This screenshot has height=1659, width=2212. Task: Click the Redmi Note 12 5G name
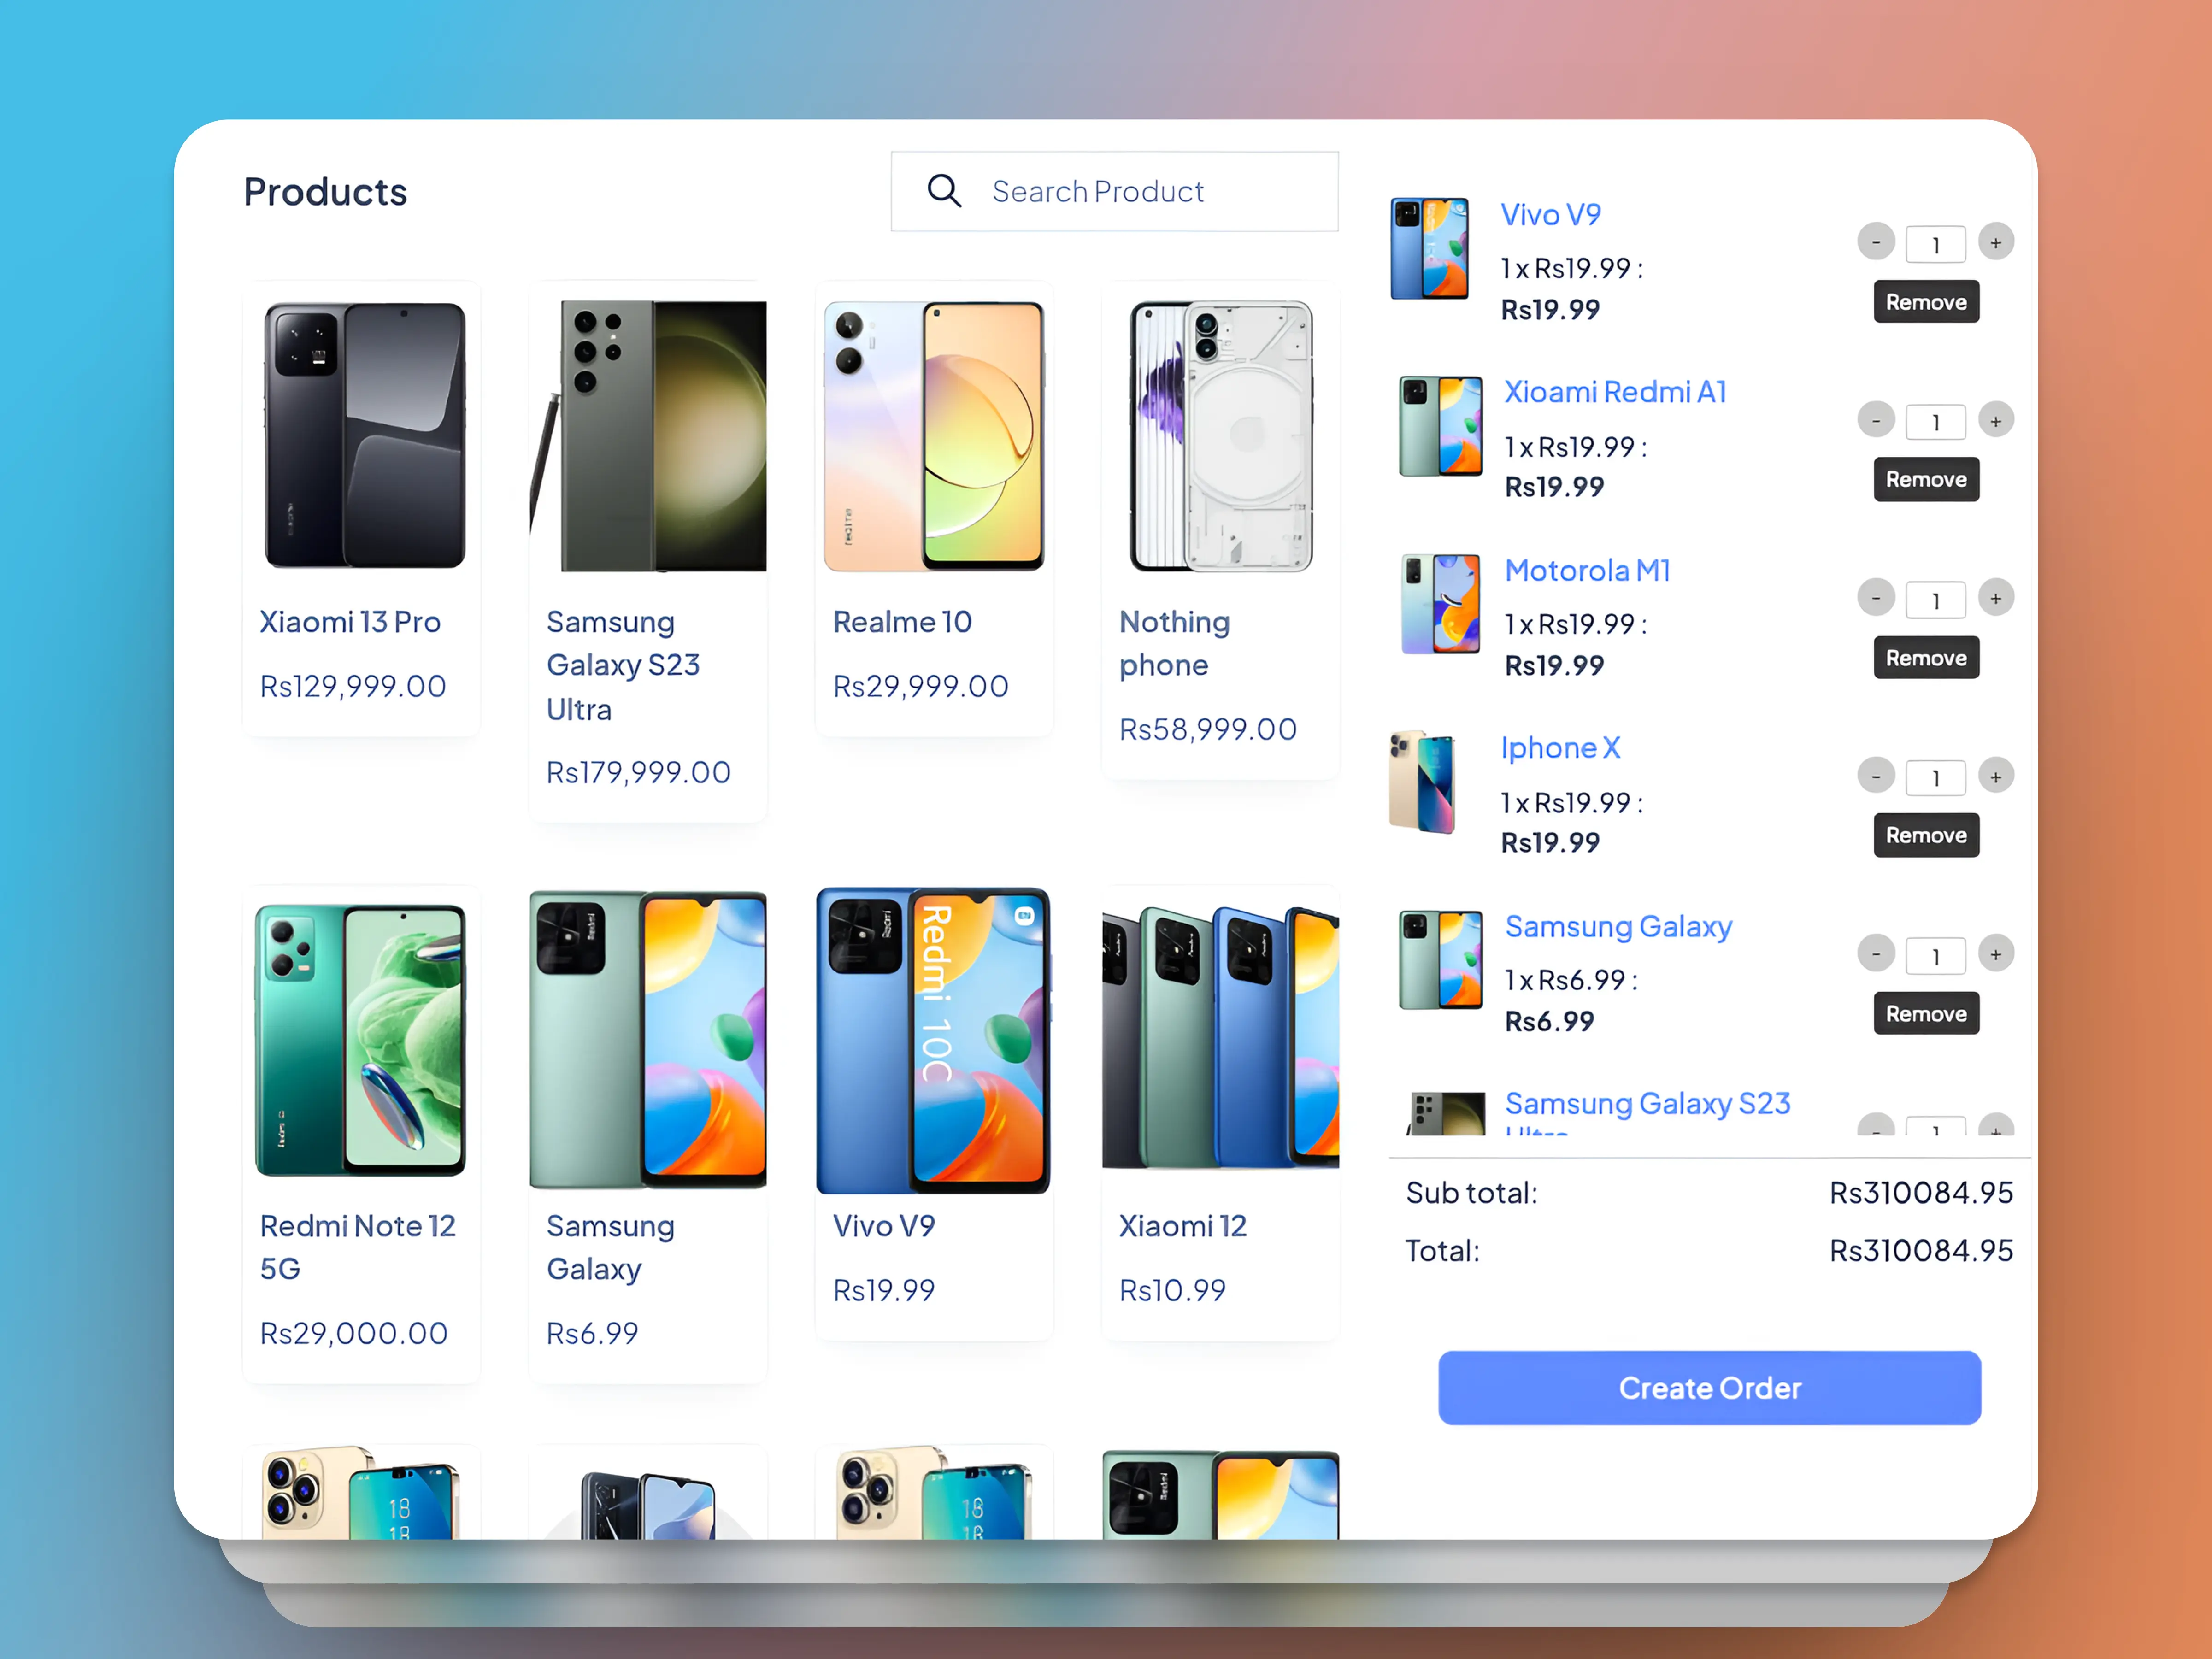(x=358, y=1247)
